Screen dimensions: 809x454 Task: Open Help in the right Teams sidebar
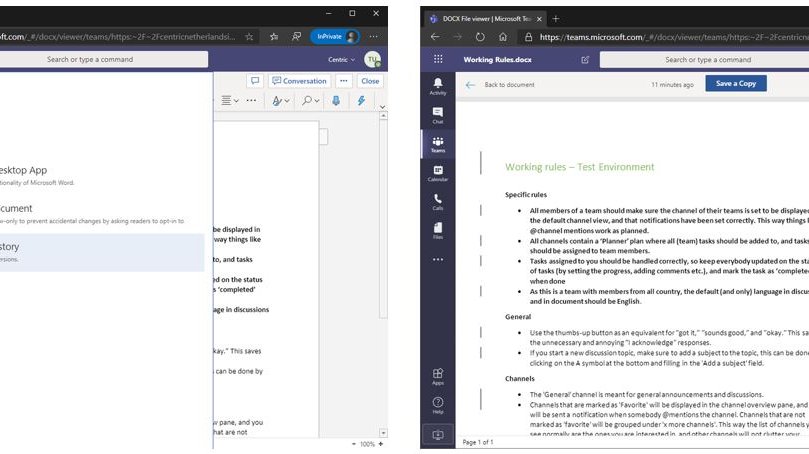[438, 406]
